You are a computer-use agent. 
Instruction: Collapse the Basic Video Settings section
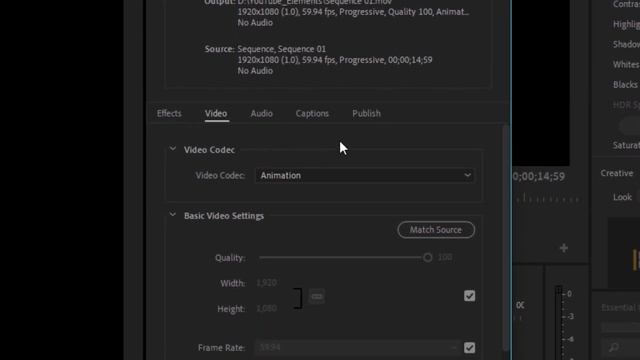[173, 215]
